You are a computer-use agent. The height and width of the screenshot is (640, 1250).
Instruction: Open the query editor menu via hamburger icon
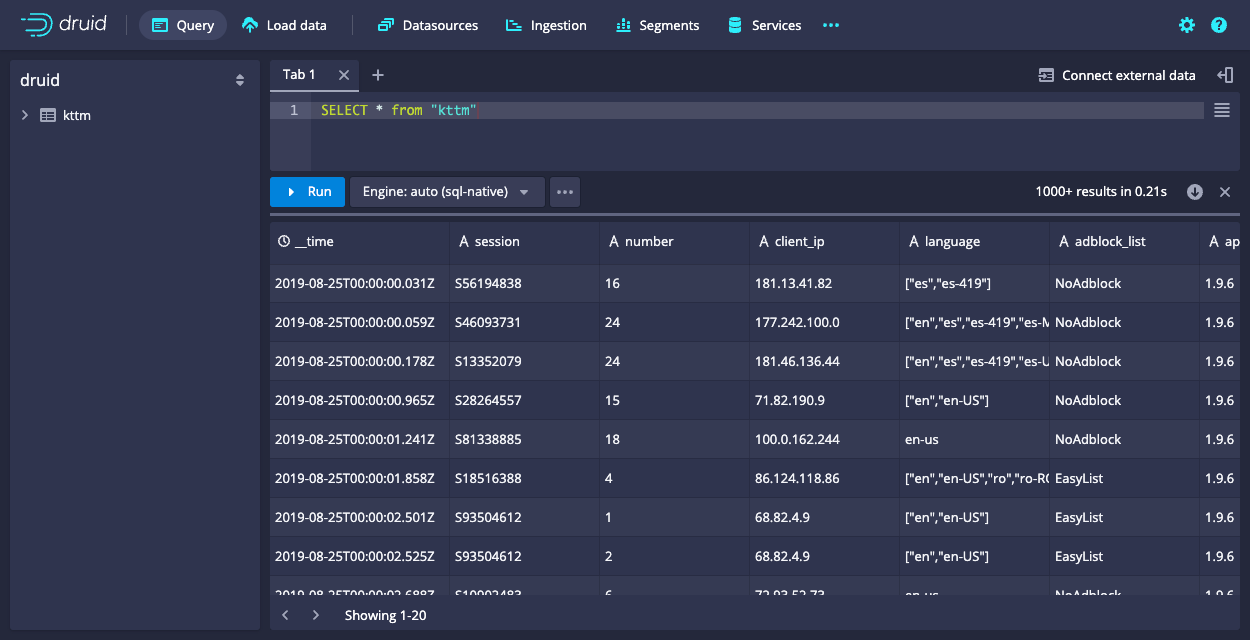(1221, 110)
